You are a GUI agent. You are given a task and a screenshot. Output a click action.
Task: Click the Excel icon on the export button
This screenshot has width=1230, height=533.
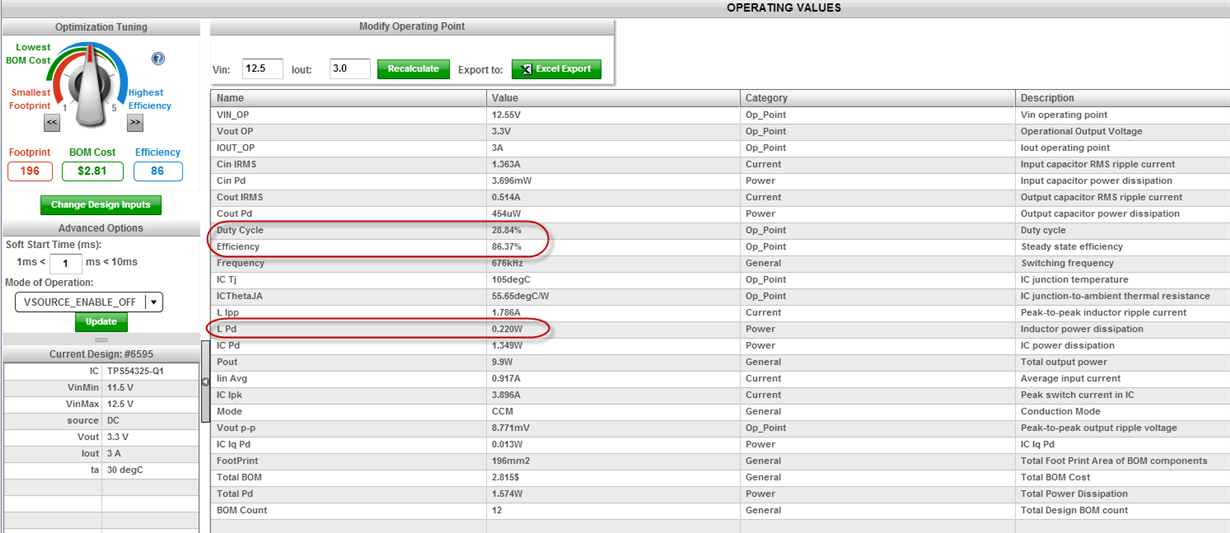tap(527, 69)
